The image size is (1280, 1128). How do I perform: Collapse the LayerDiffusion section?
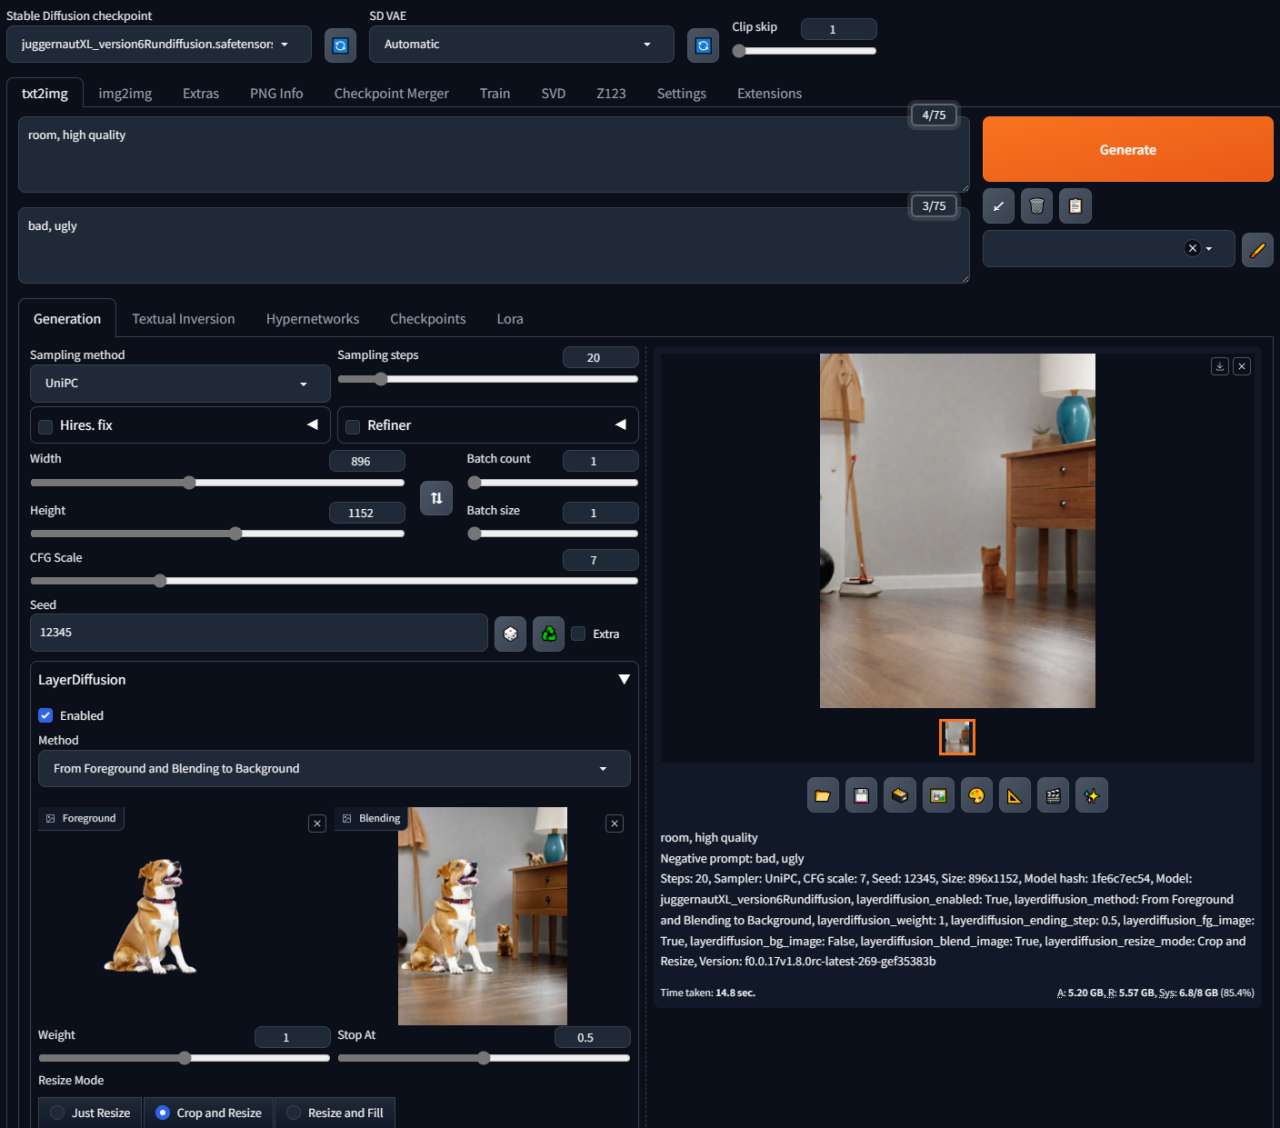pyautogui.click(x=624, y=680)
